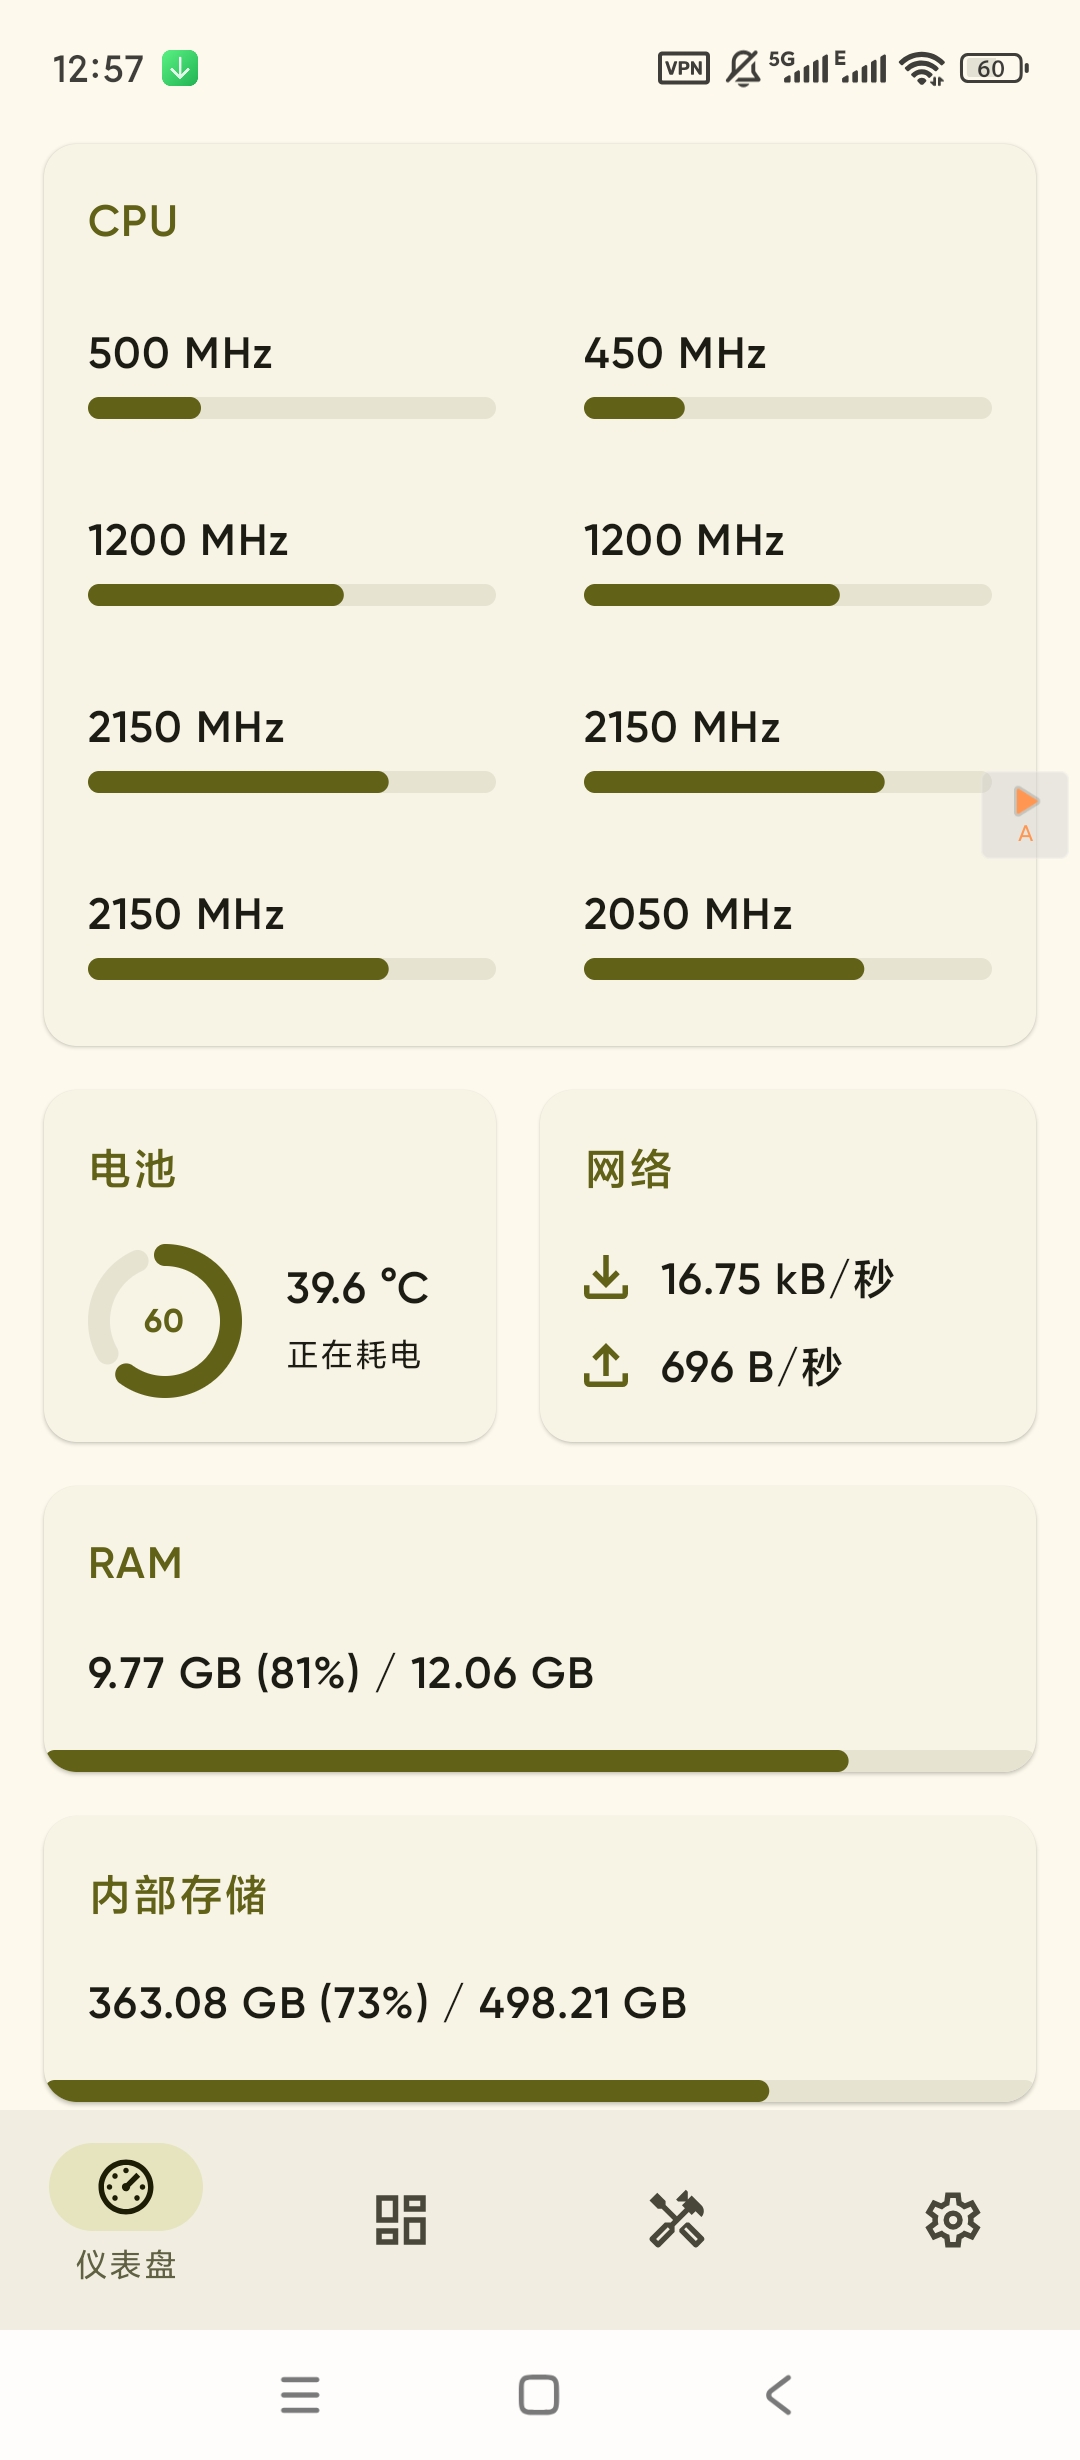Open the battery card (电池)
The width and height of the screenshot is (1080, 2460).
point(270,1266)
